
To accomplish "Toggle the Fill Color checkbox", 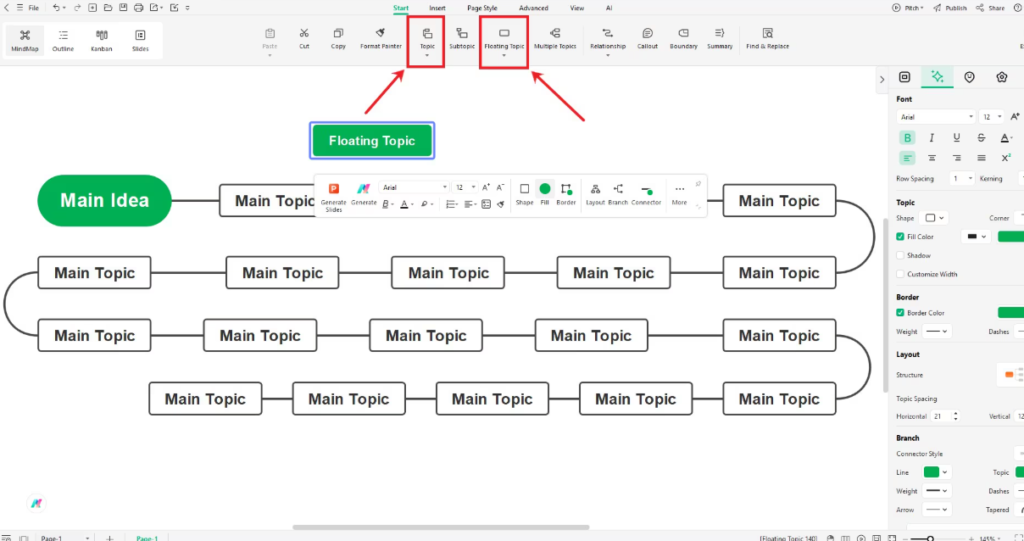I will [x=901, y=237].
